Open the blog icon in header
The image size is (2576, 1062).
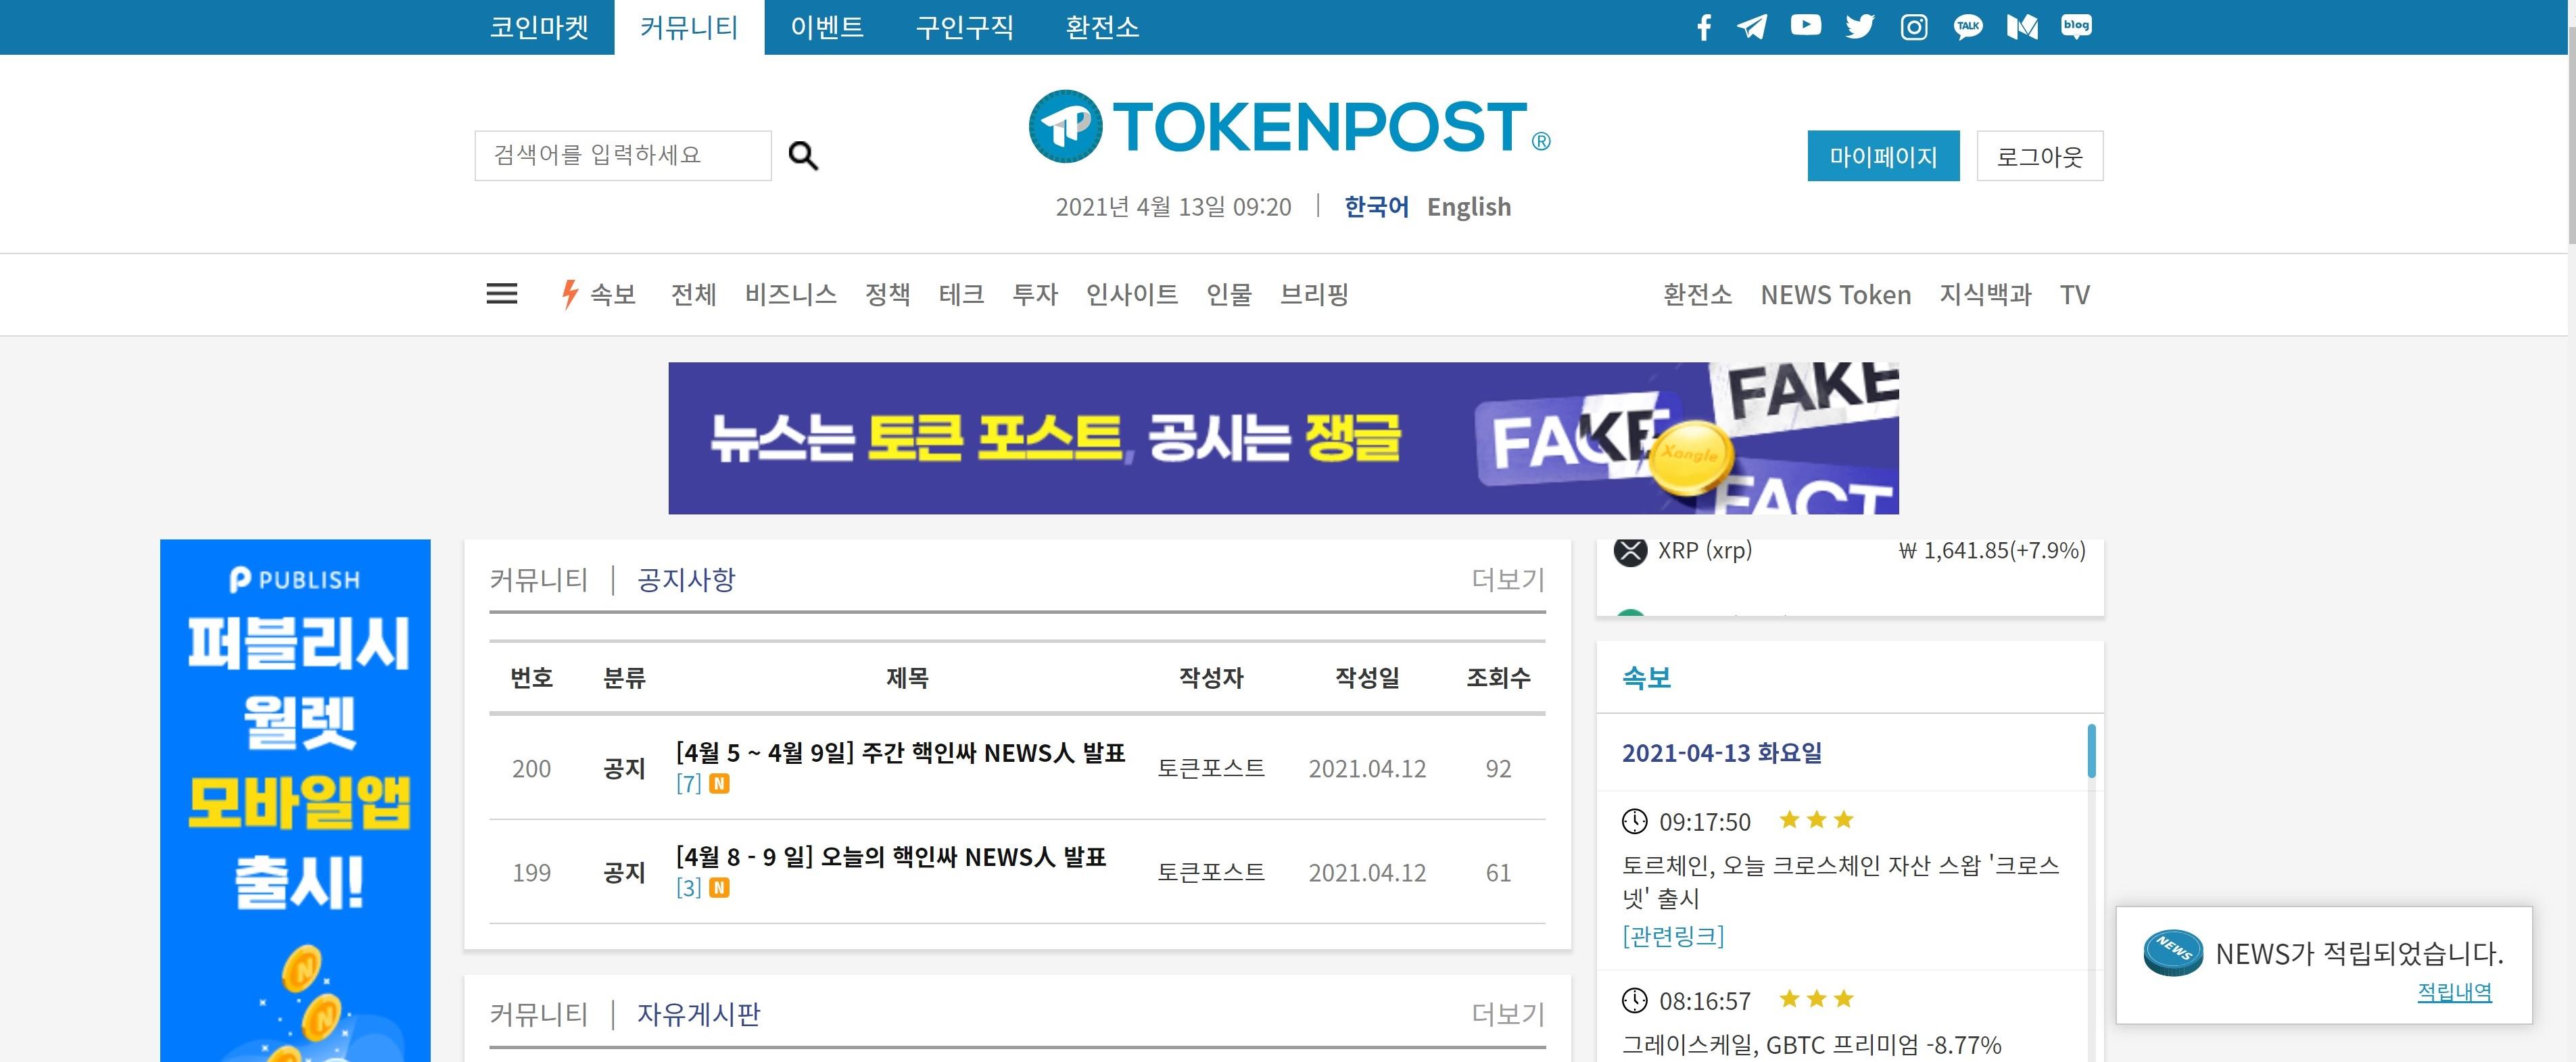click(x=2076, y=27)
